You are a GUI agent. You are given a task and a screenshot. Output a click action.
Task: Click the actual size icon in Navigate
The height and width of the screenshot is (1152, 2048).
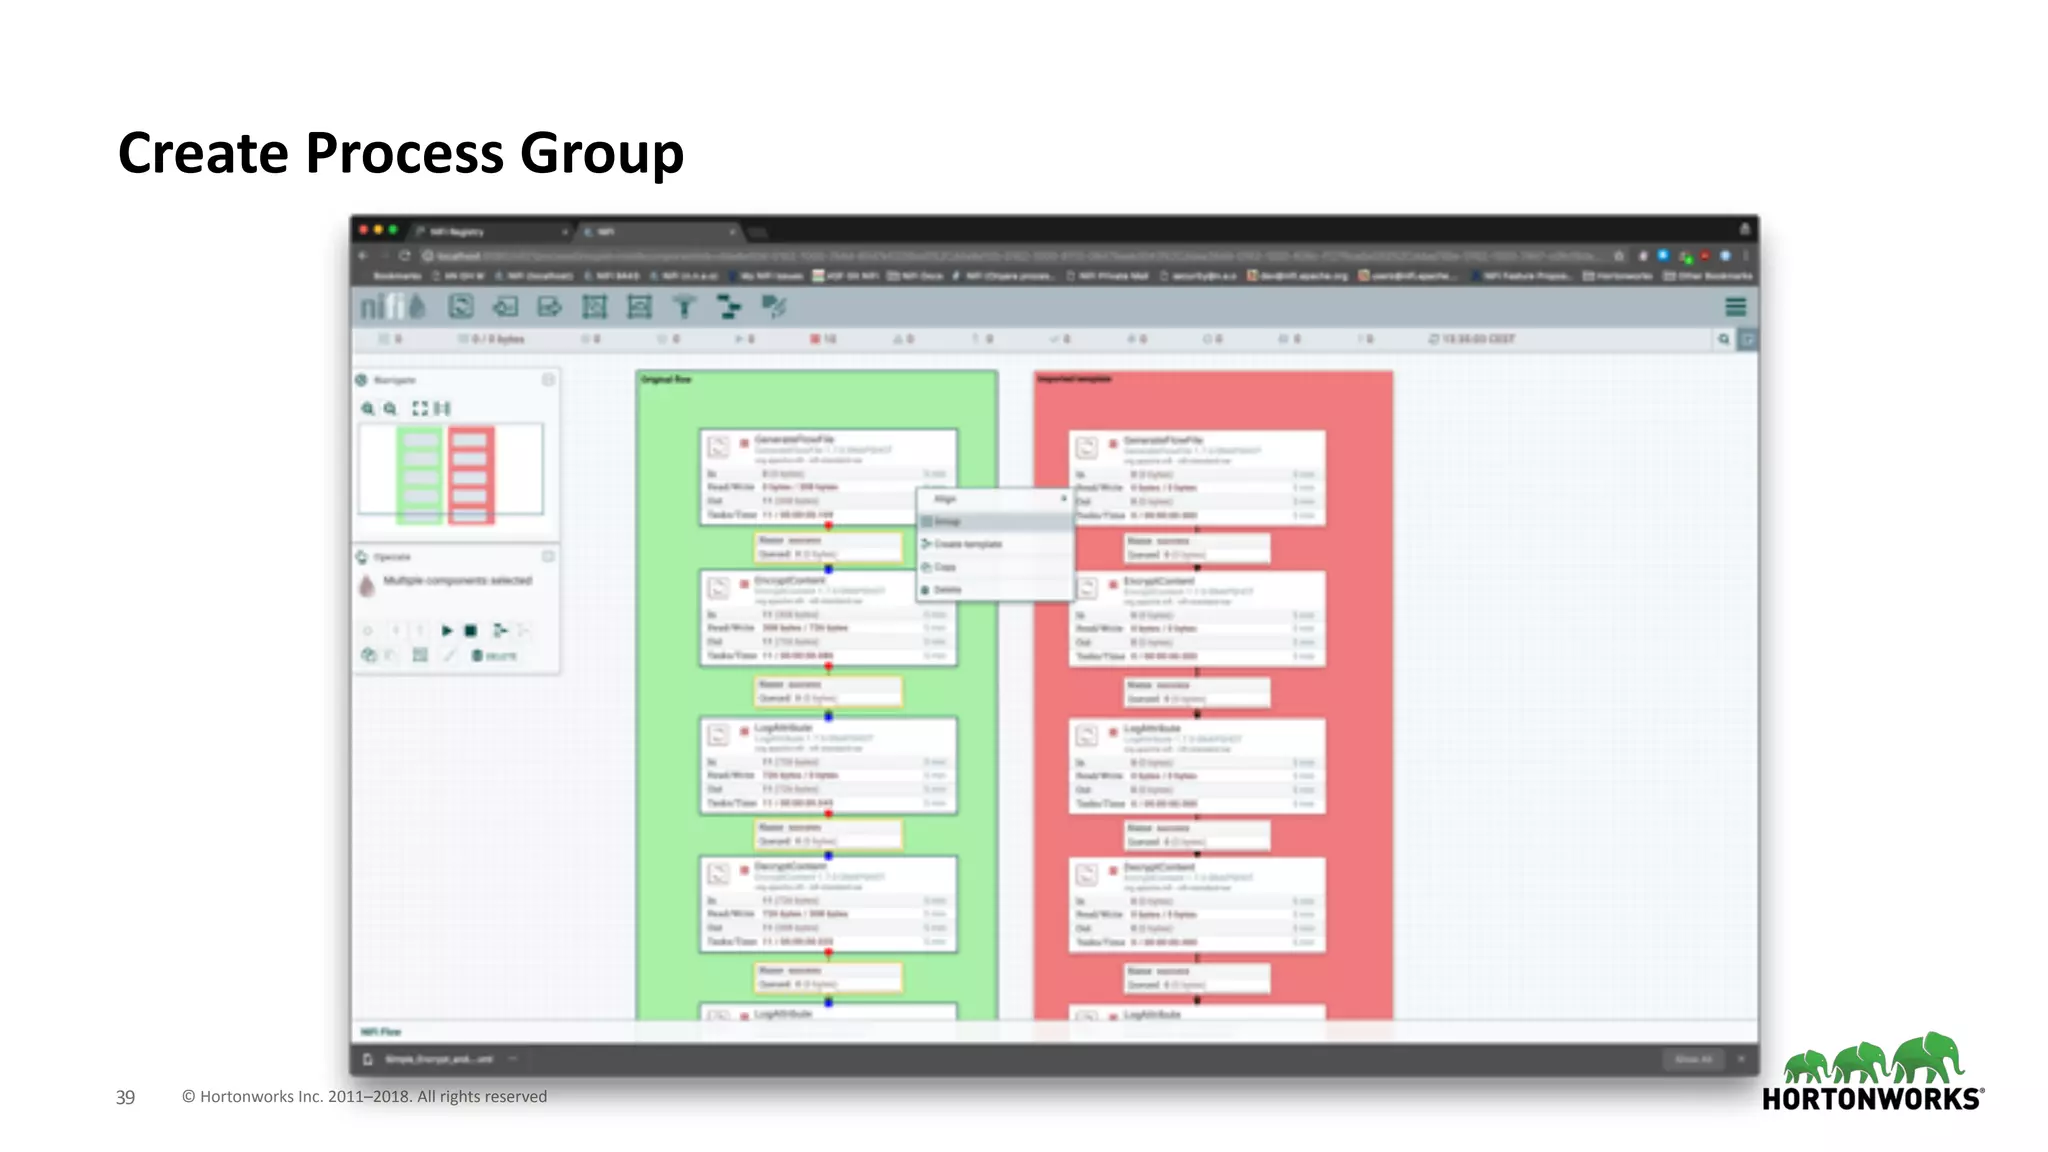pos(443,408)
